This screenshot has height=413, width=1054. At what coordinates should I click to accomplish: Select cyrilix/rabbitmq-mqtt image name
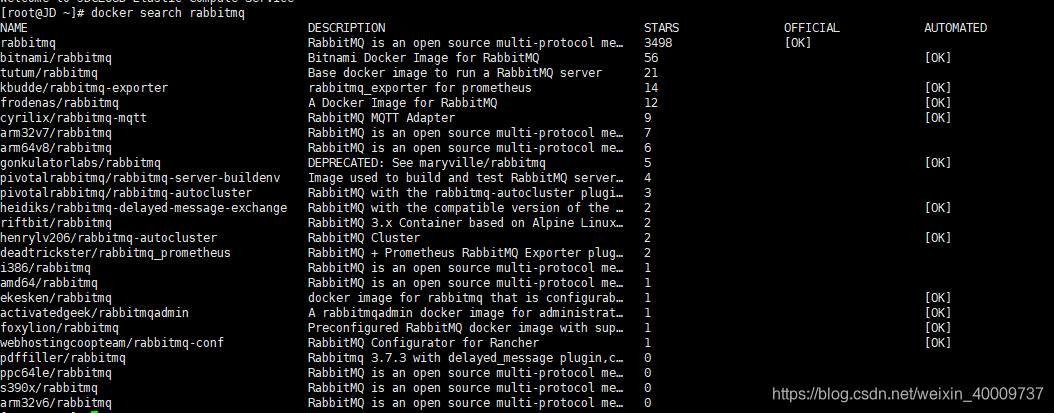(x=73, y=118)
